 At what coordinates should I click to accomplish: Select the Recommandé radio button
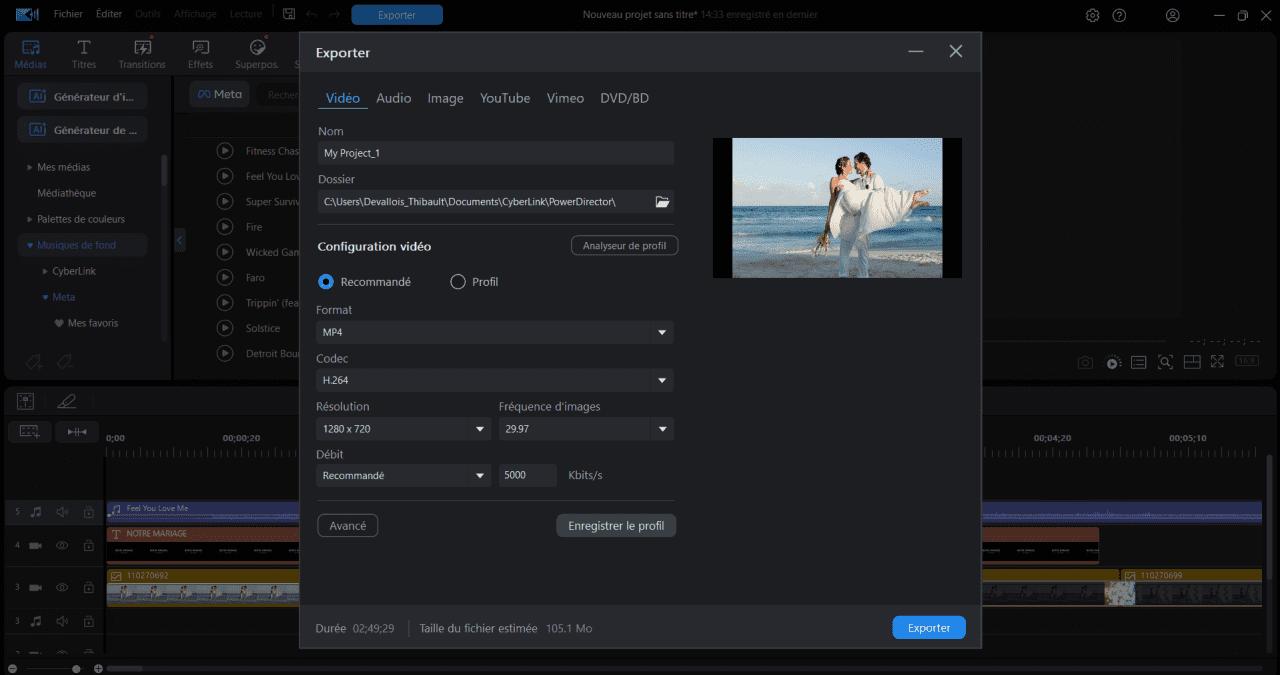326,282
